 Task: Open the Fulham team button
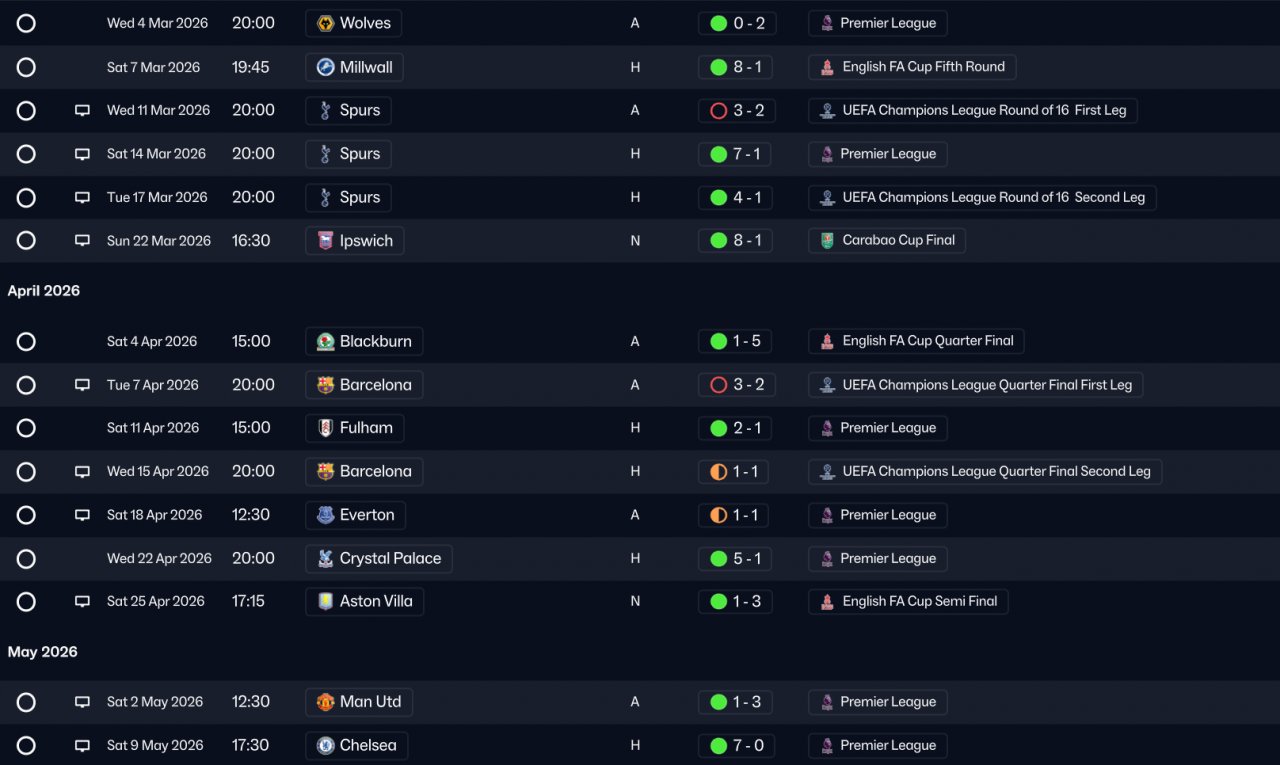pos(355,428)
